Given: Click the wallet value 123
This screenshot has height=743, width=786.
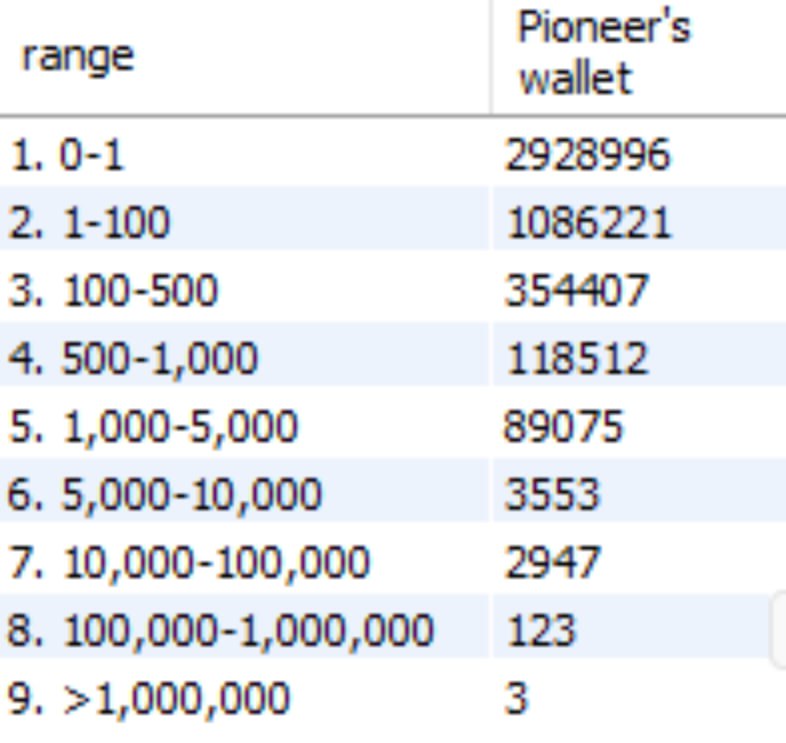Looking at the screenshot, I should coord(541,630).
